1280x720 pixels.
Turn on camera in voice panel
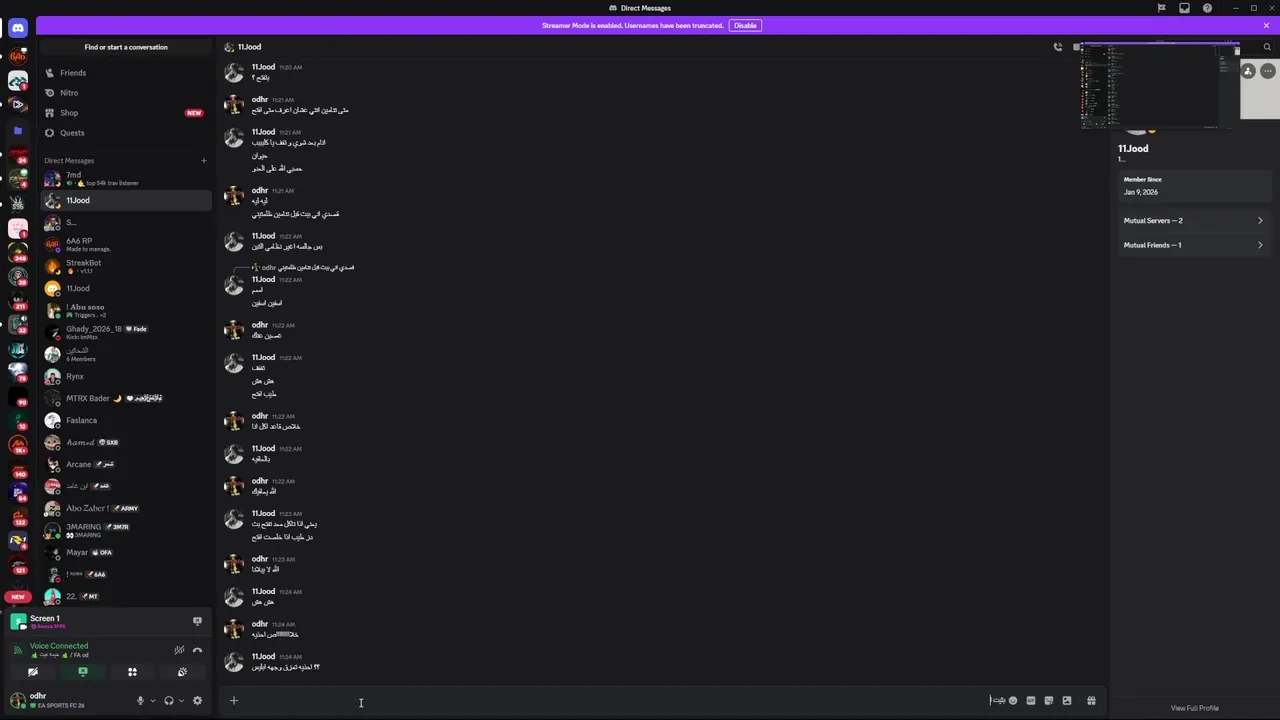click(x=33, y=672)
